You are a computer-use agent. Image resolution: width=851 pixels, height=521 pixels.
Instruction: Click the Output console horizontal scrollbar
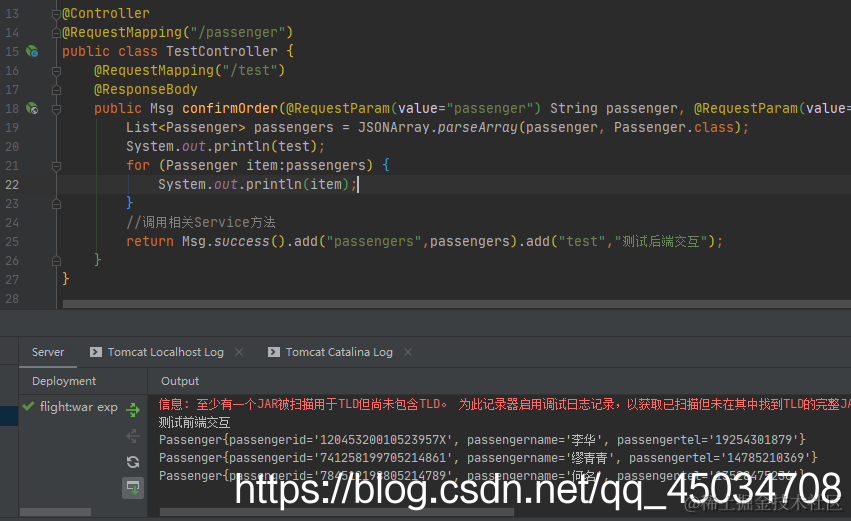(x=336, y=512)
